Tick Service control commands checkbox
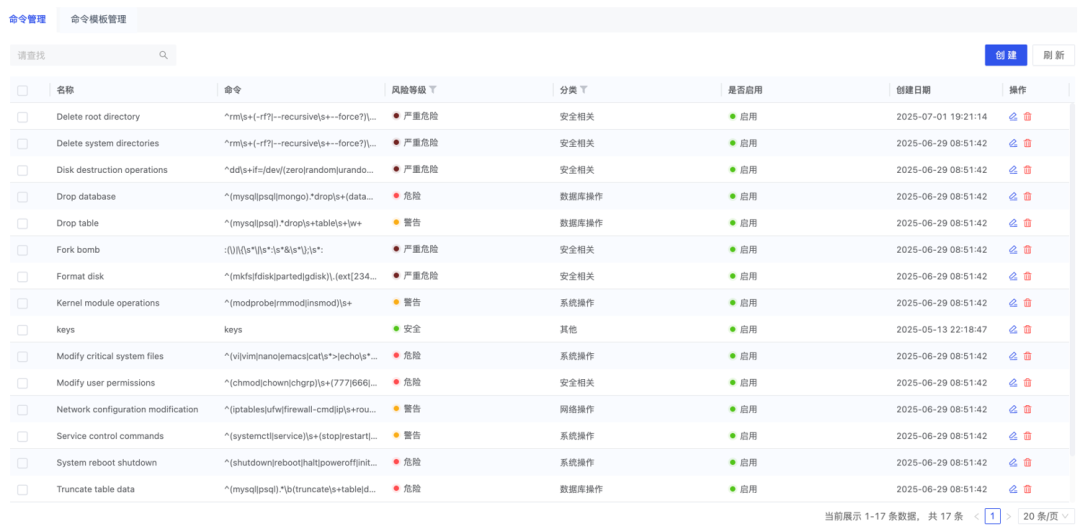This screenshot has width=1080, height=529. click(23, 437)
